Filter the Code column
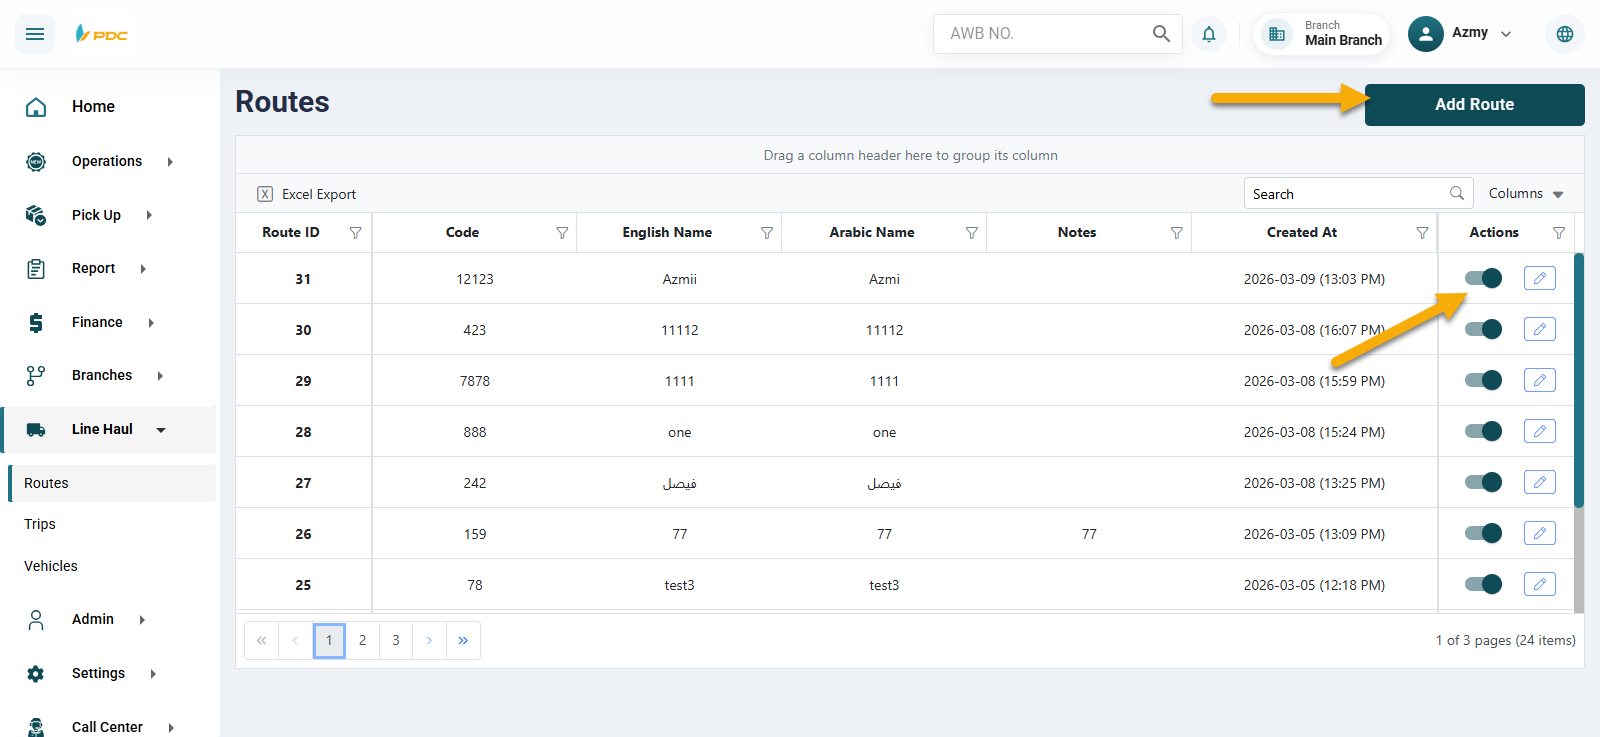This screenshot has height=737, width=1600. point(562,233)
